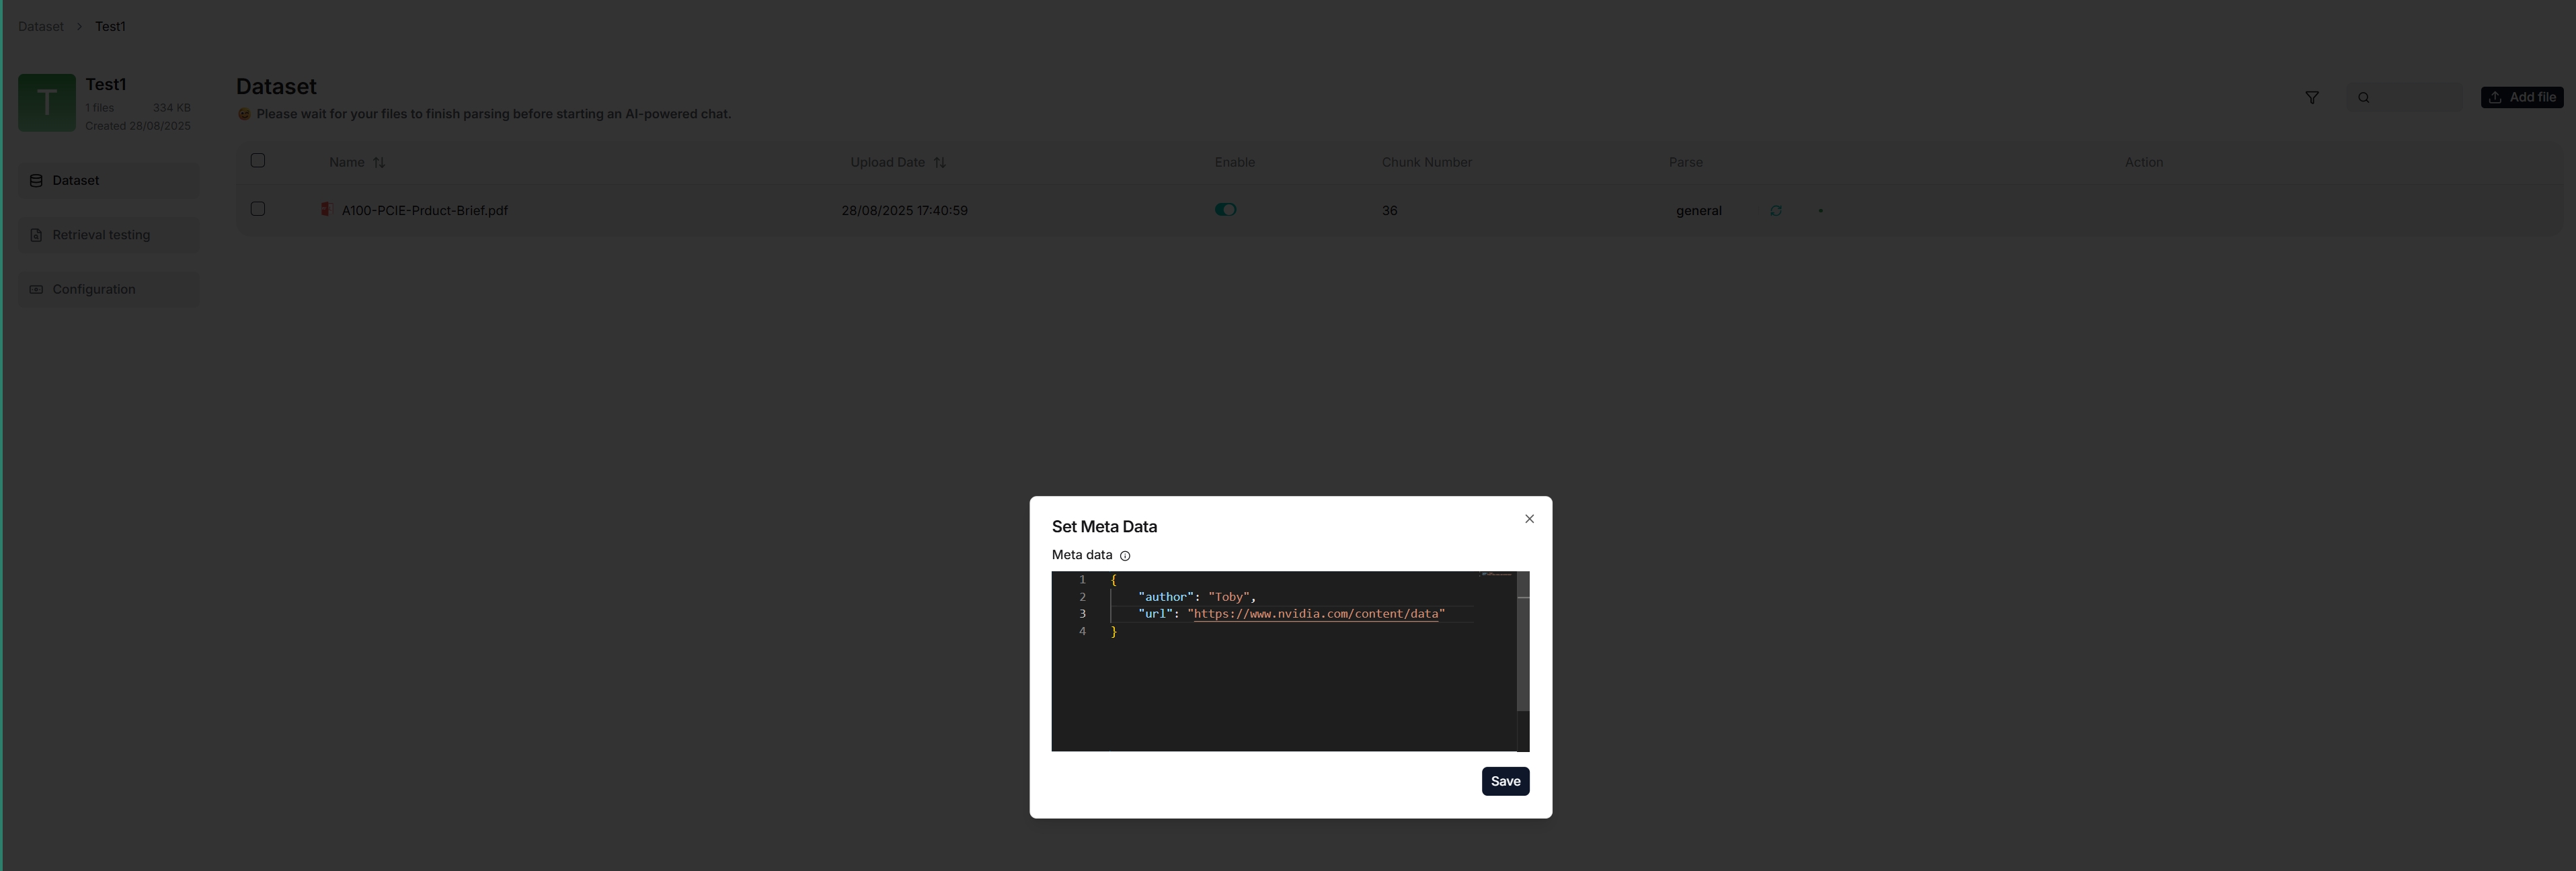Viewport: 2576px width, 871px height.
Task: Open Retrieval testing in sidebar
Action: pyautogui.click(x=101, y=235)
